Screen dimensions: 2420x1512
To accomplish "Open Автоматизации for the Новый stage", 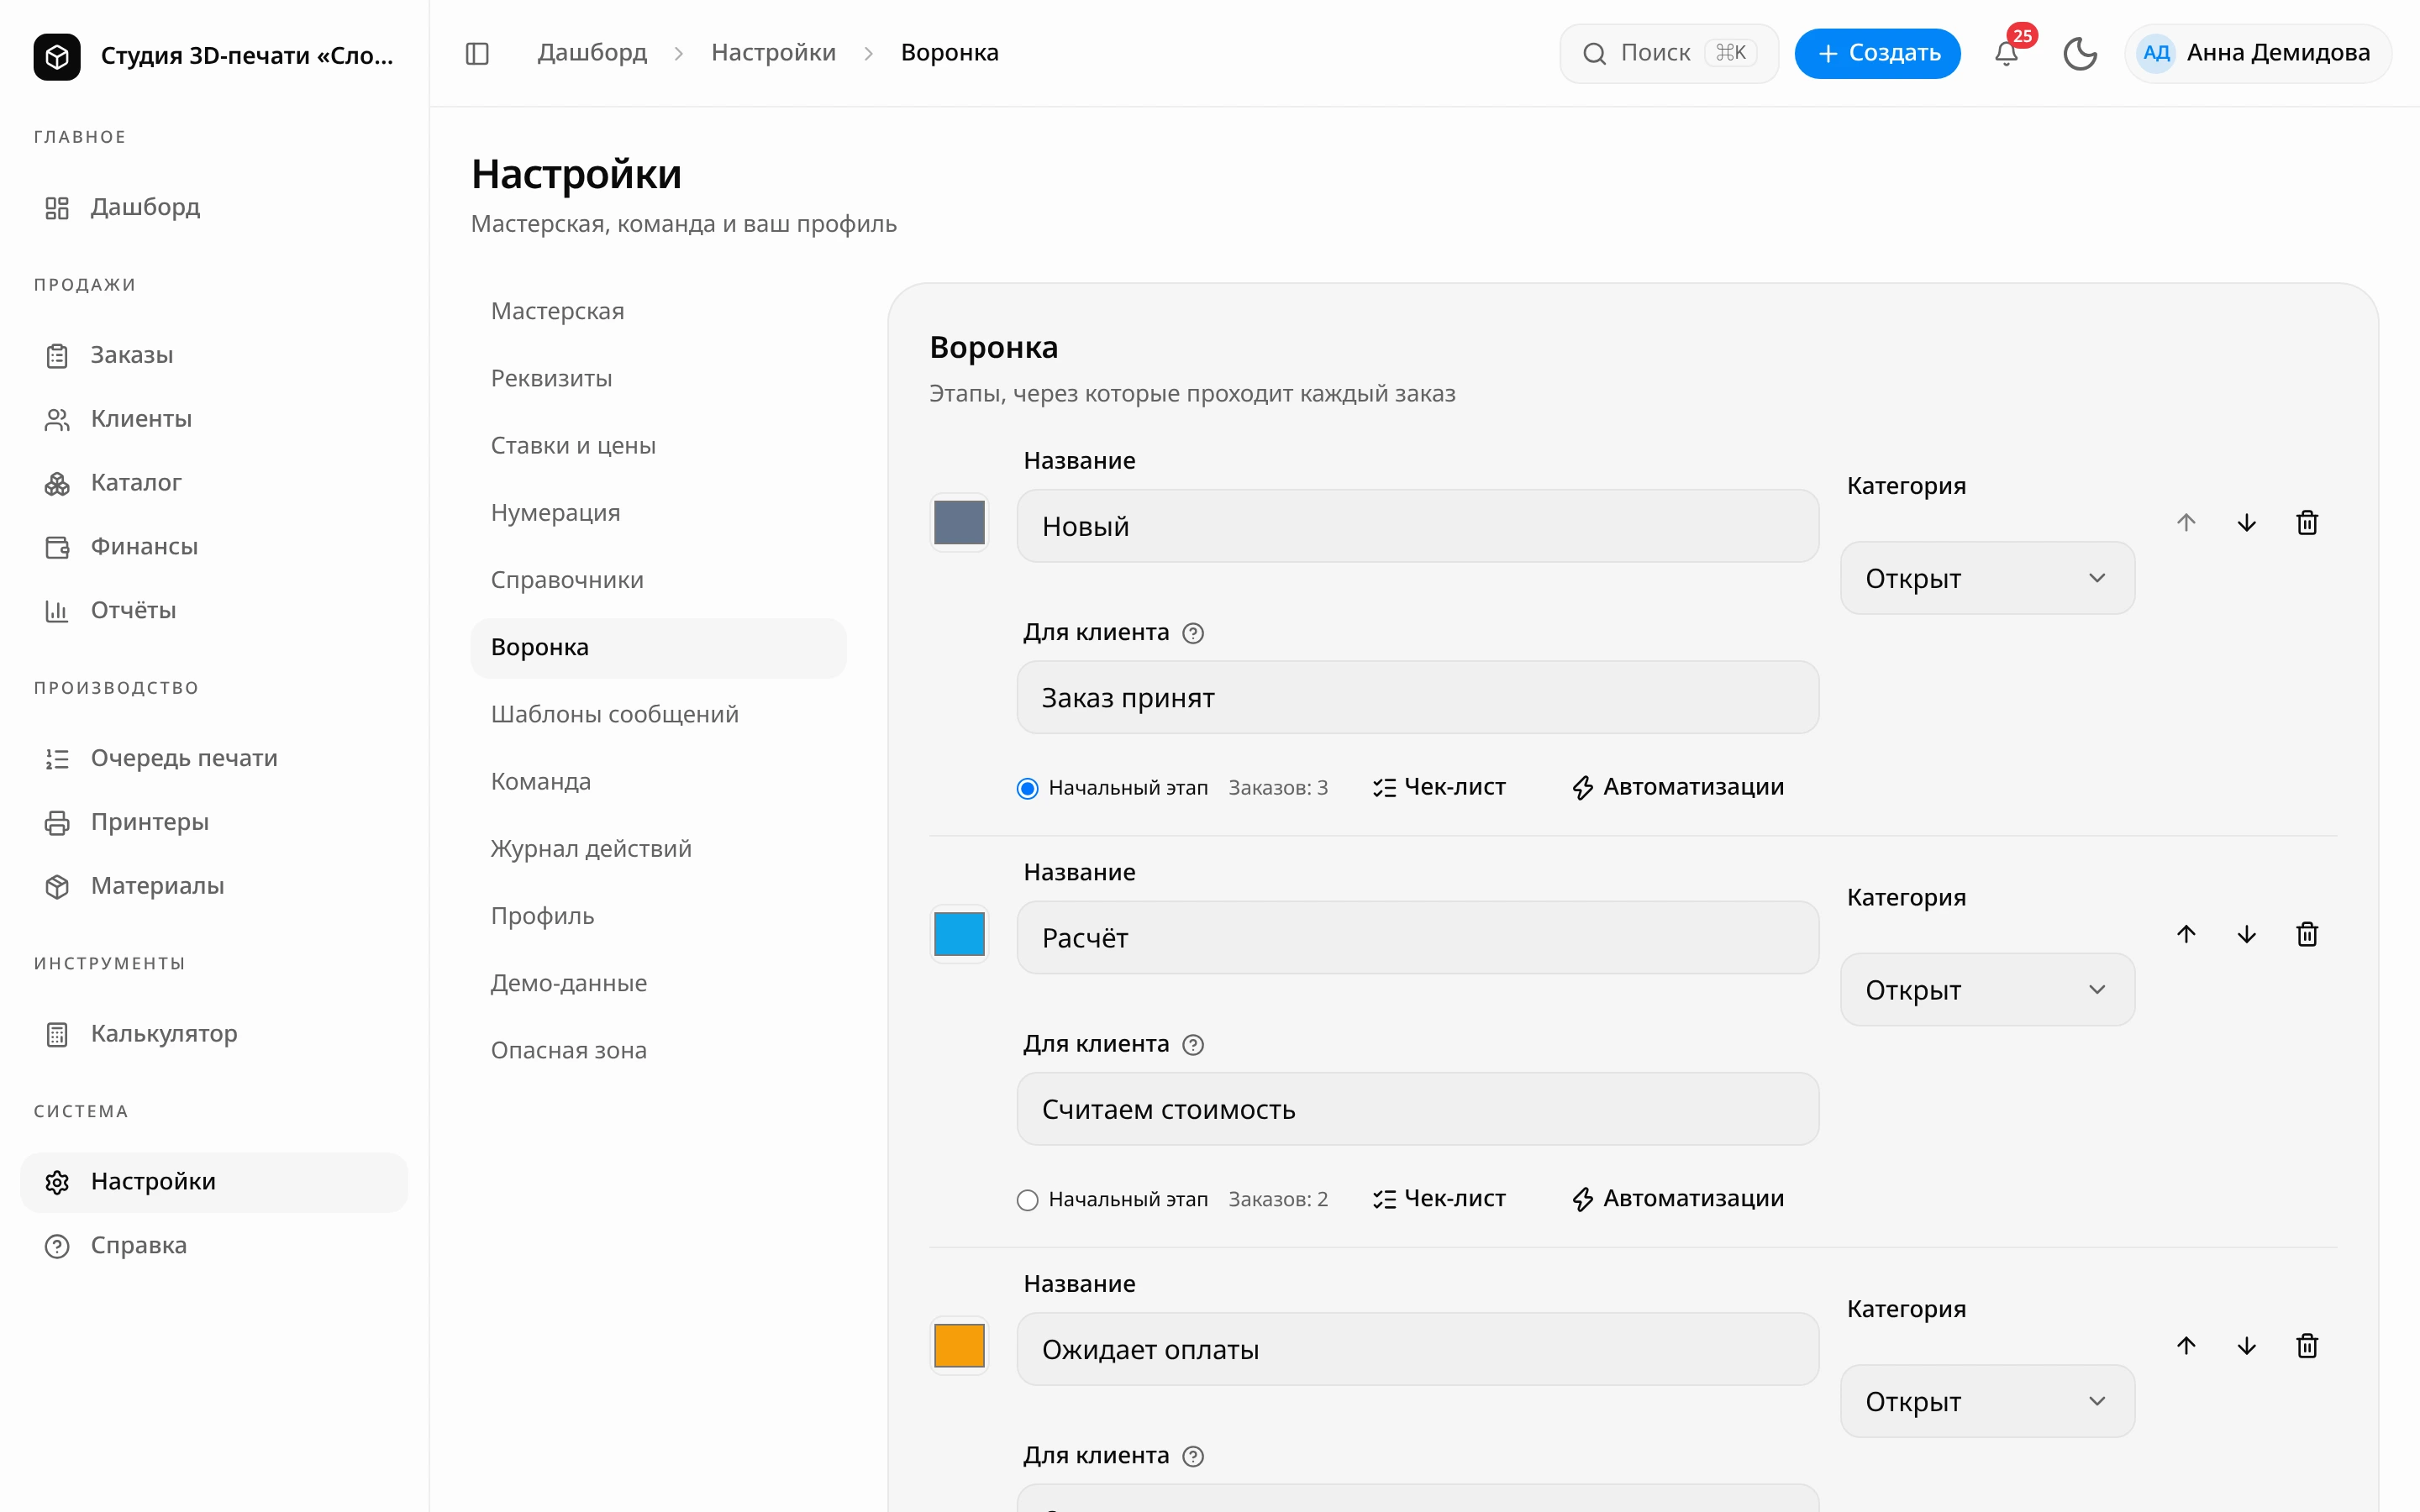I will 1678,787.
